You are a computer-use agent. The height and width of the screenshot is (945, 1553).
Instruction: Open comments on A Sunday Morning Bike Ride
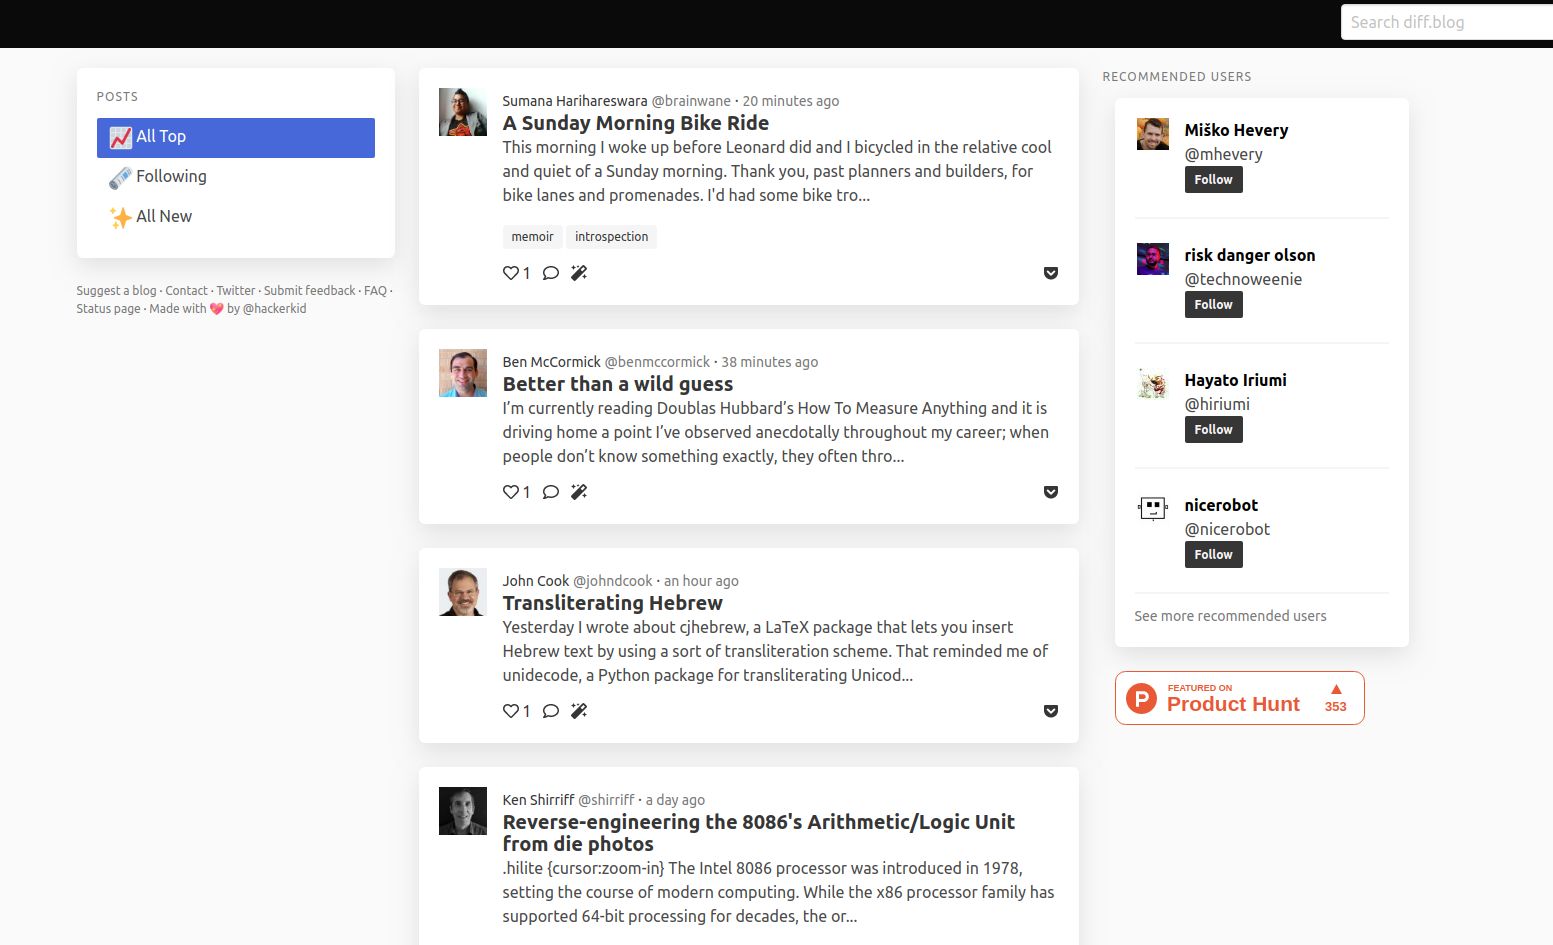click(550, 272)
